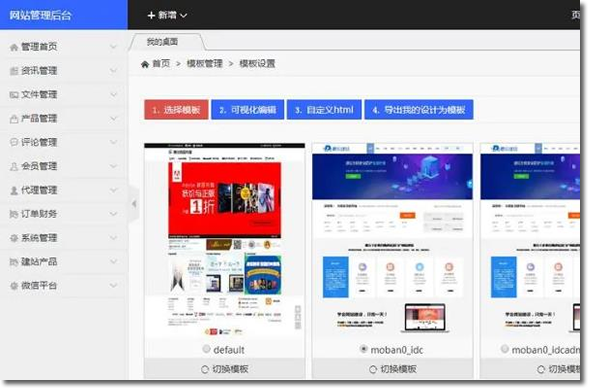Screen dimensions: 600x391
Task: Click 4. 导出我的设计为模板 button
Action: point(419,110)
